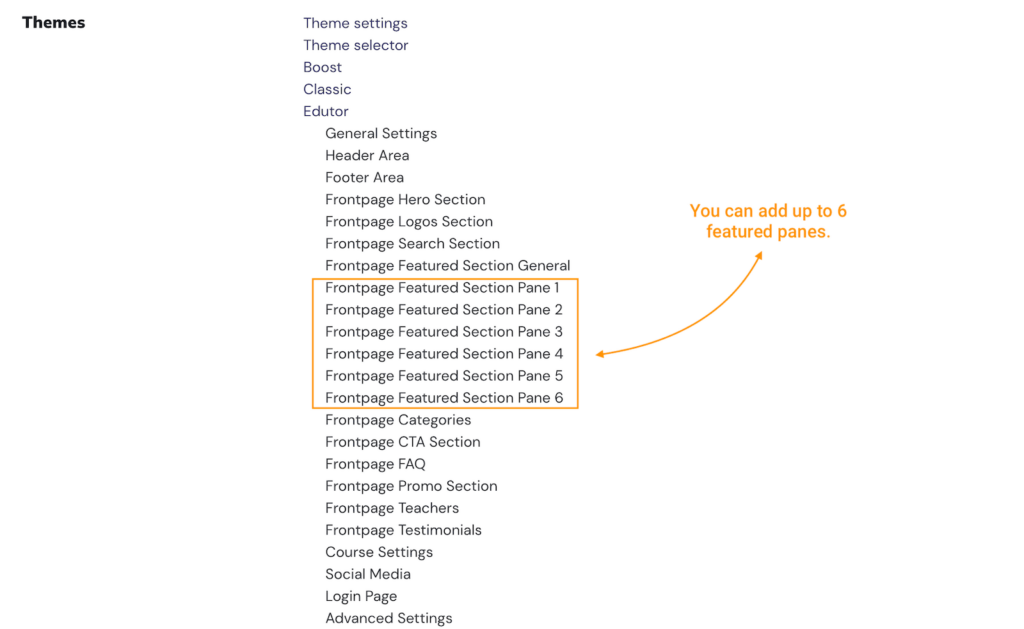
Task: Open Frontpage Hero Section
Action: pos(405,199)
